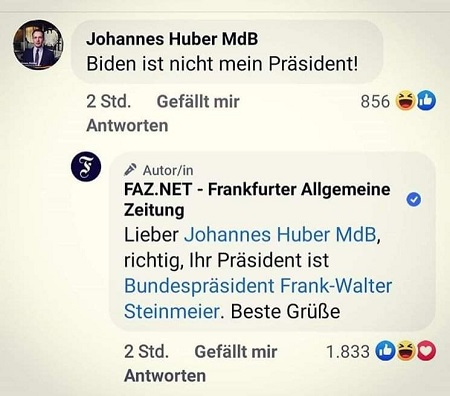The image size is (450, 396).
Task: Open the tagged Johannes Huber MdB link
Action: pyautogui.click(x=280, y=235)
